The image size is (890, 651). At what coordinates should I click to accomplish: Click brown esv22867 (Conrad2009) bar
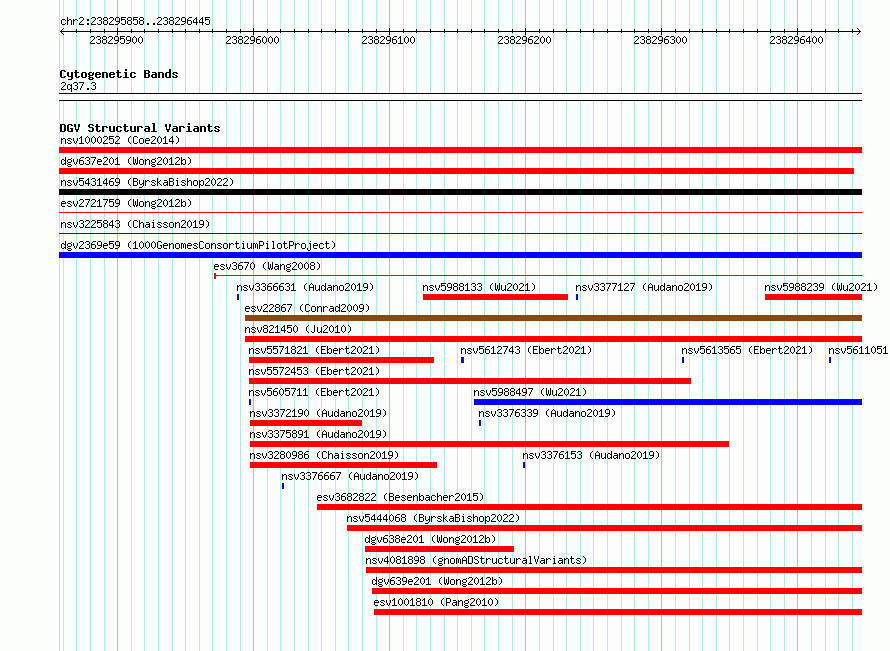click(553, 318)
